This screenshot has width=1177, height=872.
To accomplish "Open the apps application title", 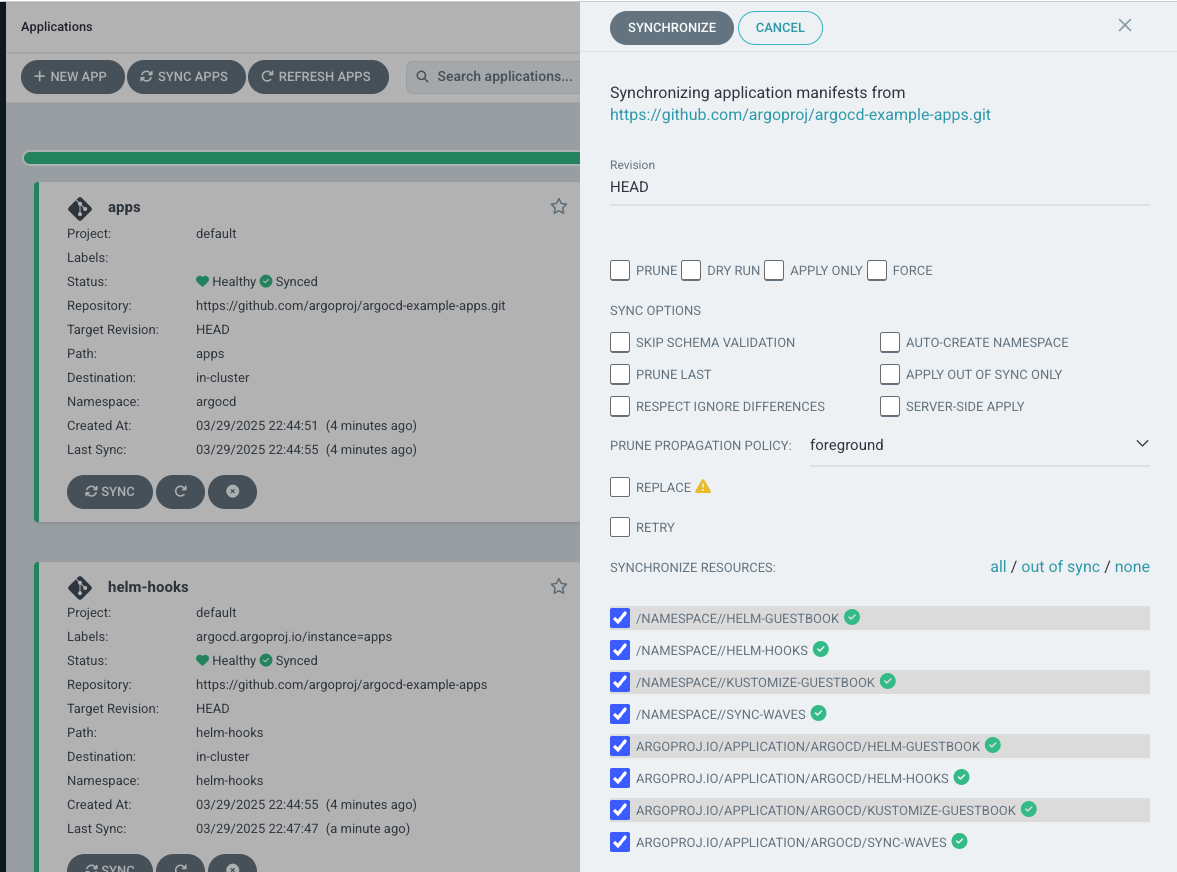I will point(124,207).
